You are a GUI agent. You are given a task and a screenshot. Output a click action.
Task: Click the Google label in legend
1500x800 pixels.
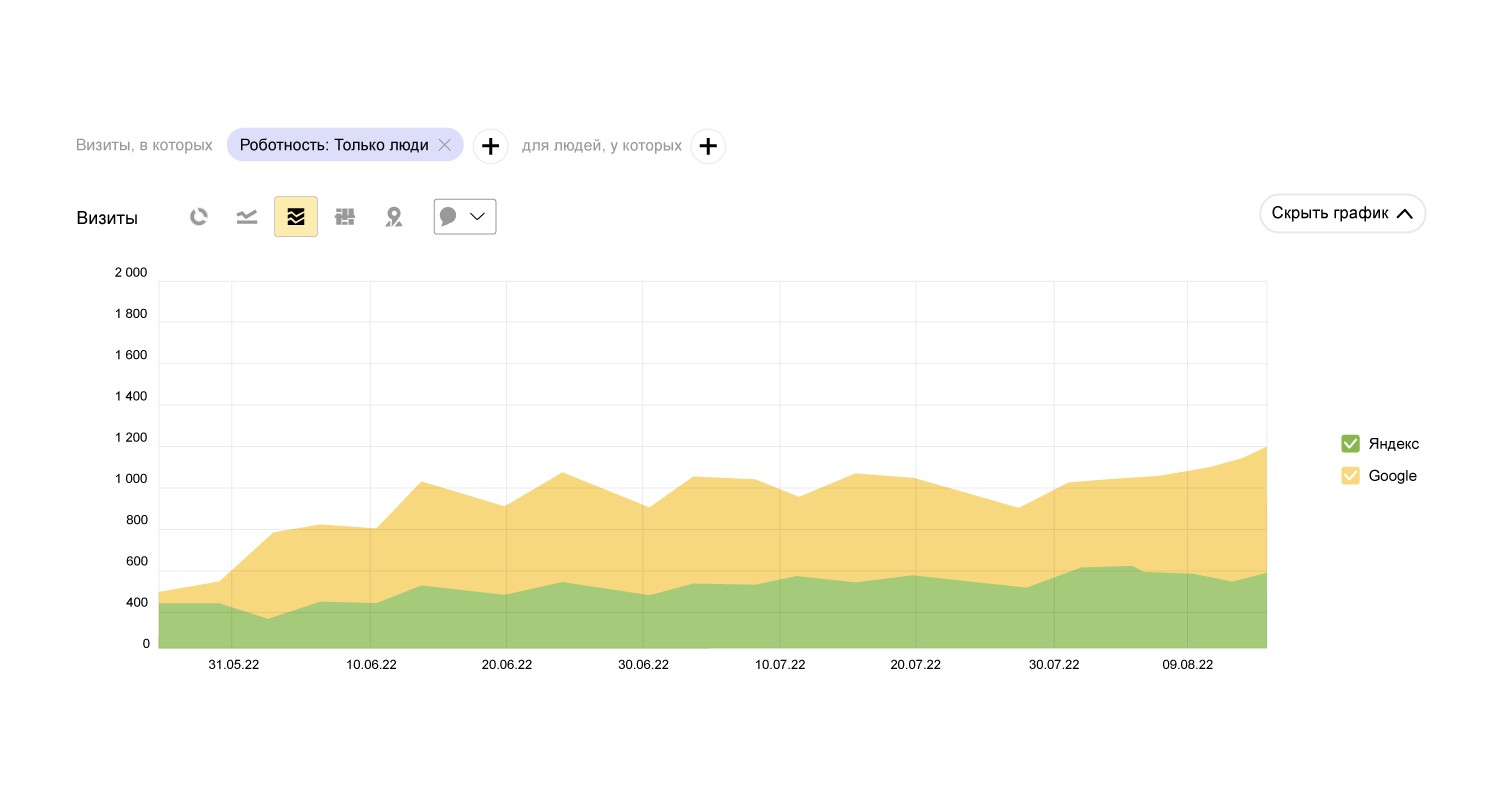[1392, 476]
